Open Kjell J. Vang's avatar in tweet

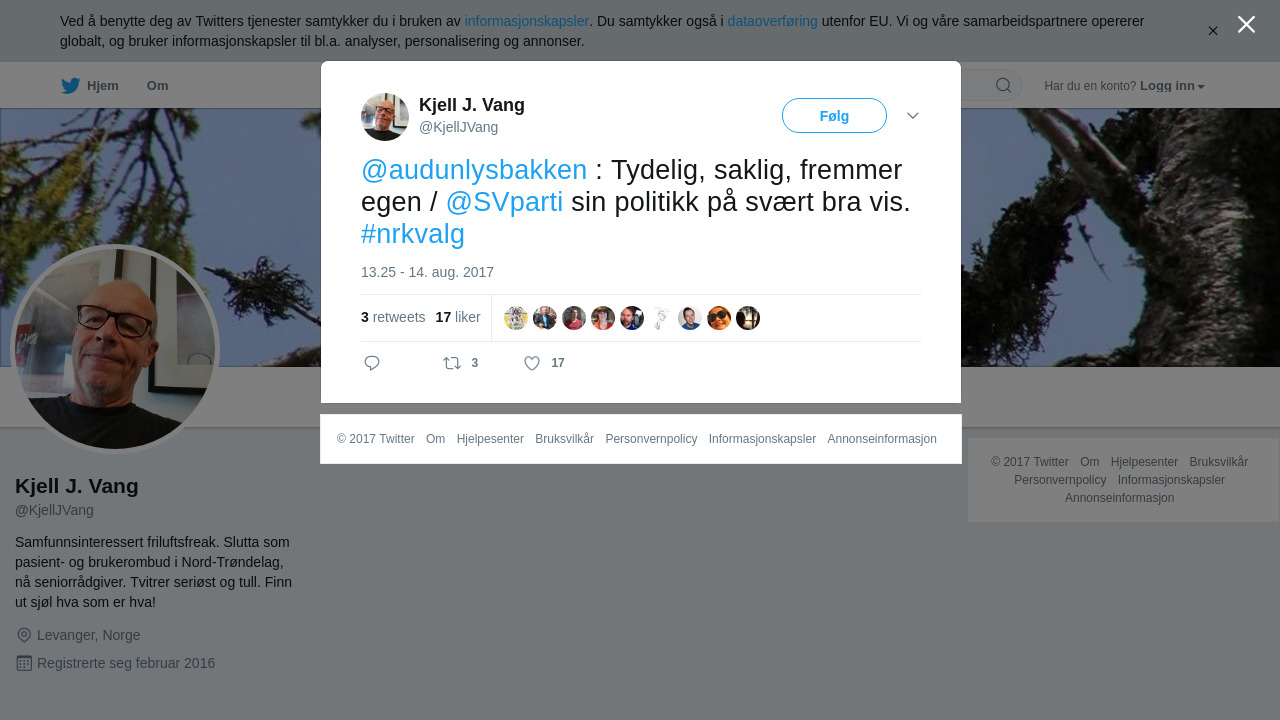385,117
